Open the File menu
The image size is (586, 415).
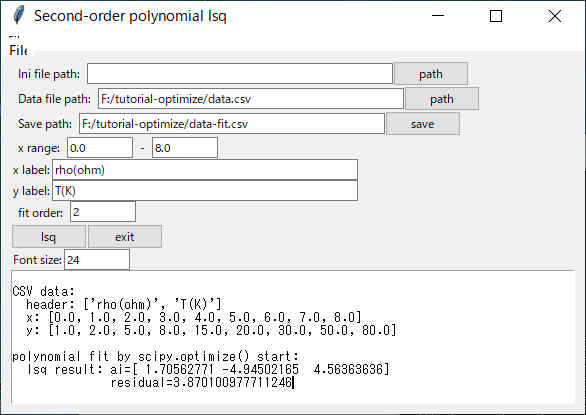(x=18, y=50)
